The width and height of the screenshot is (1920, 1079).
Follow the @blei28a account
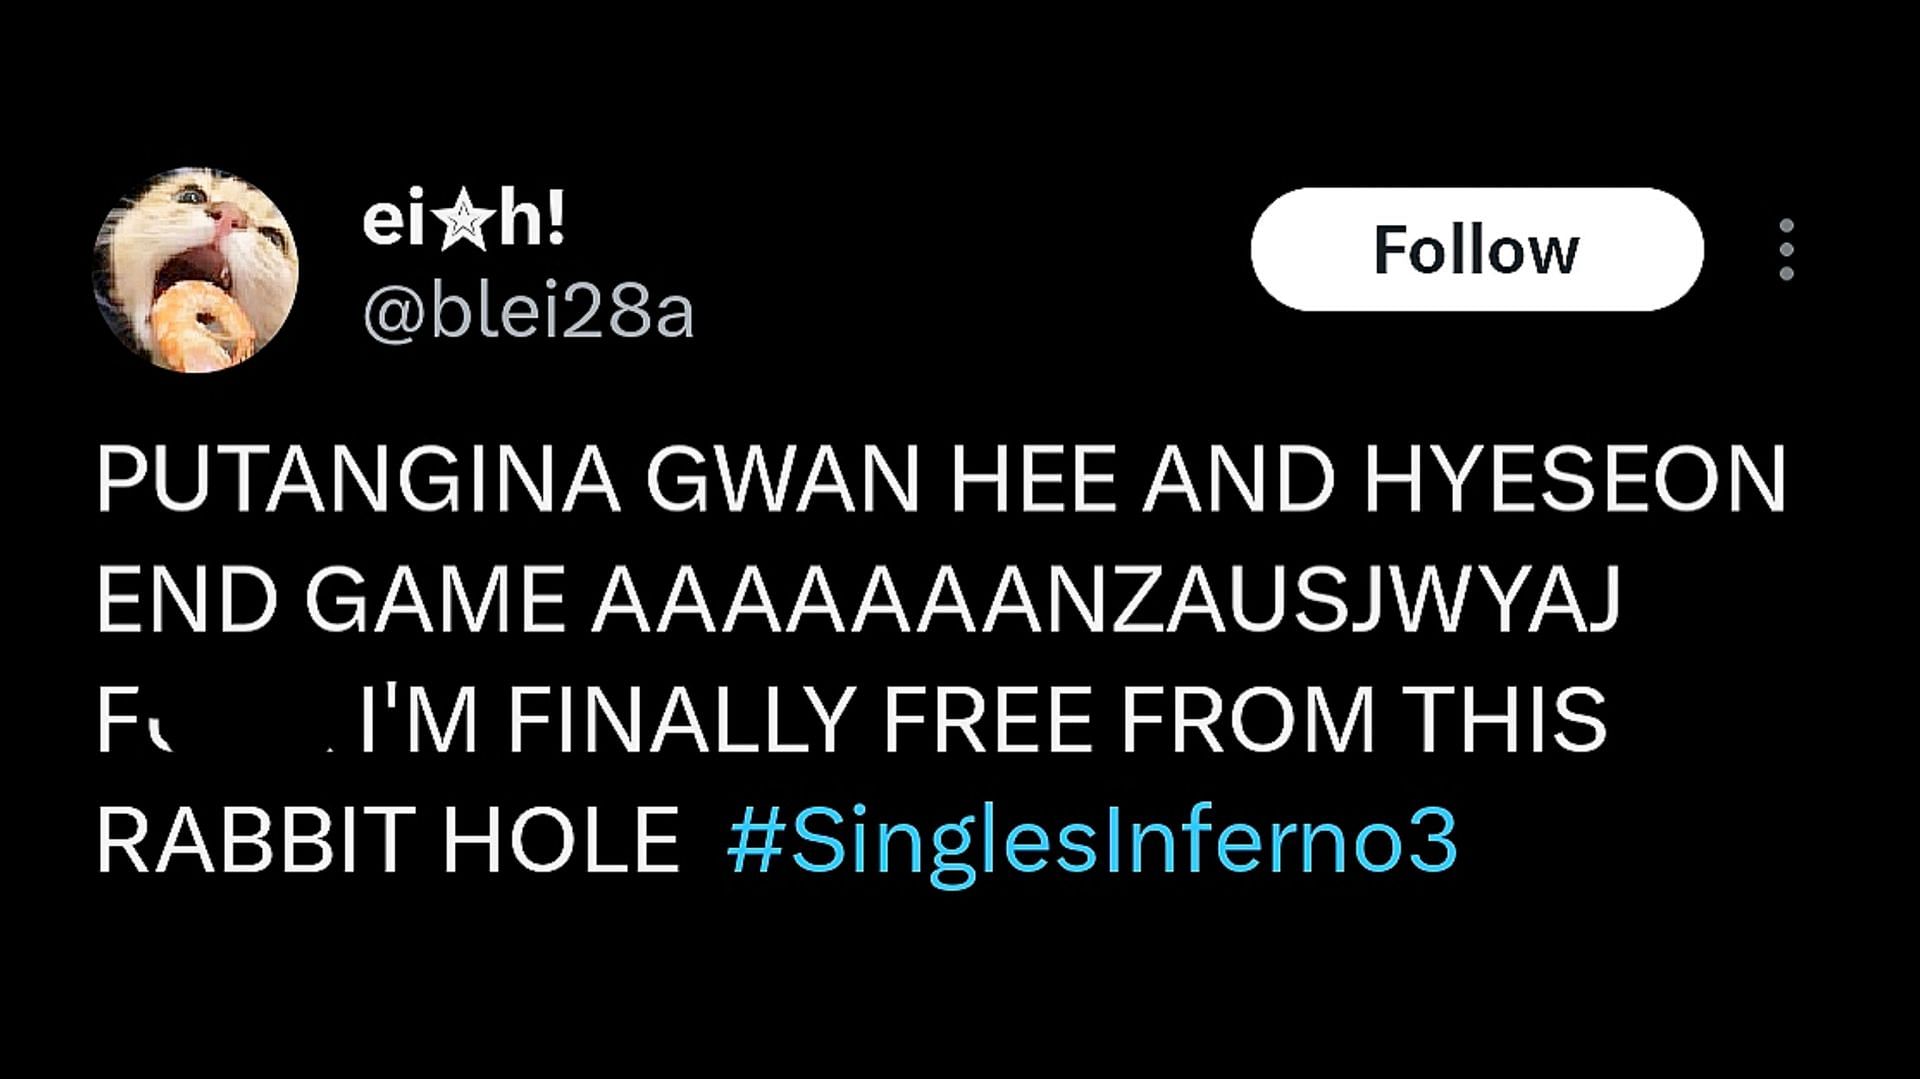click(1476, 249)
